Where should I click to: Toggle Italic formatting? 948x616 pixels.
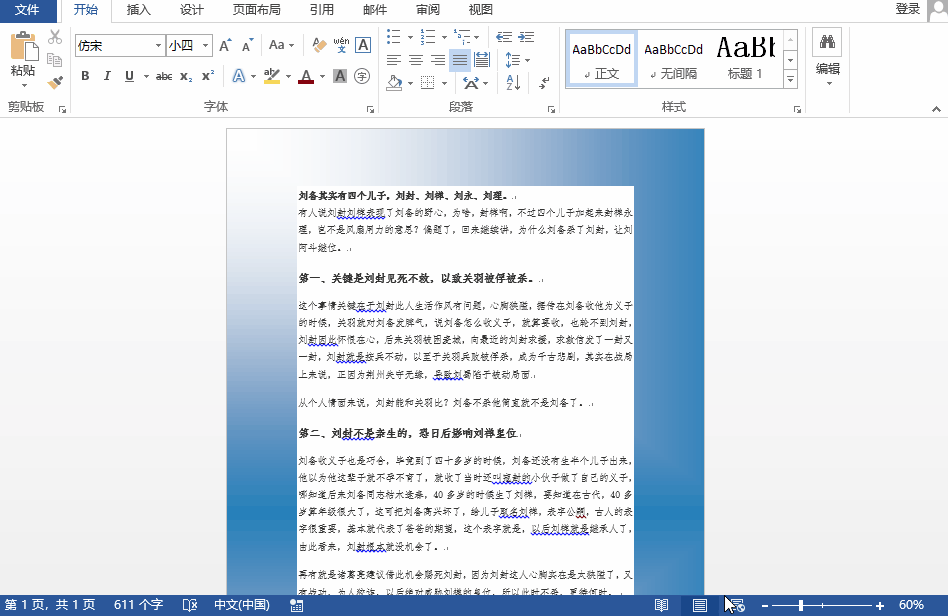click(107, 76)
